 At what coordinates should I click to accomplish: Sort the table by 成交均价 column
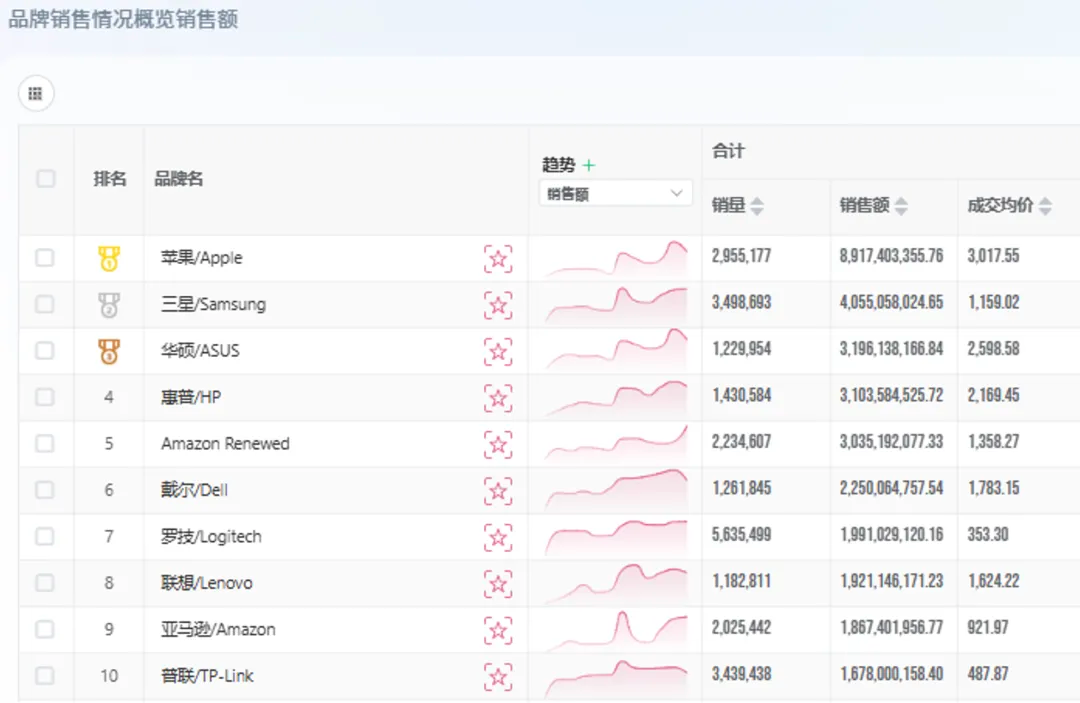click(x=1044, y=205)
